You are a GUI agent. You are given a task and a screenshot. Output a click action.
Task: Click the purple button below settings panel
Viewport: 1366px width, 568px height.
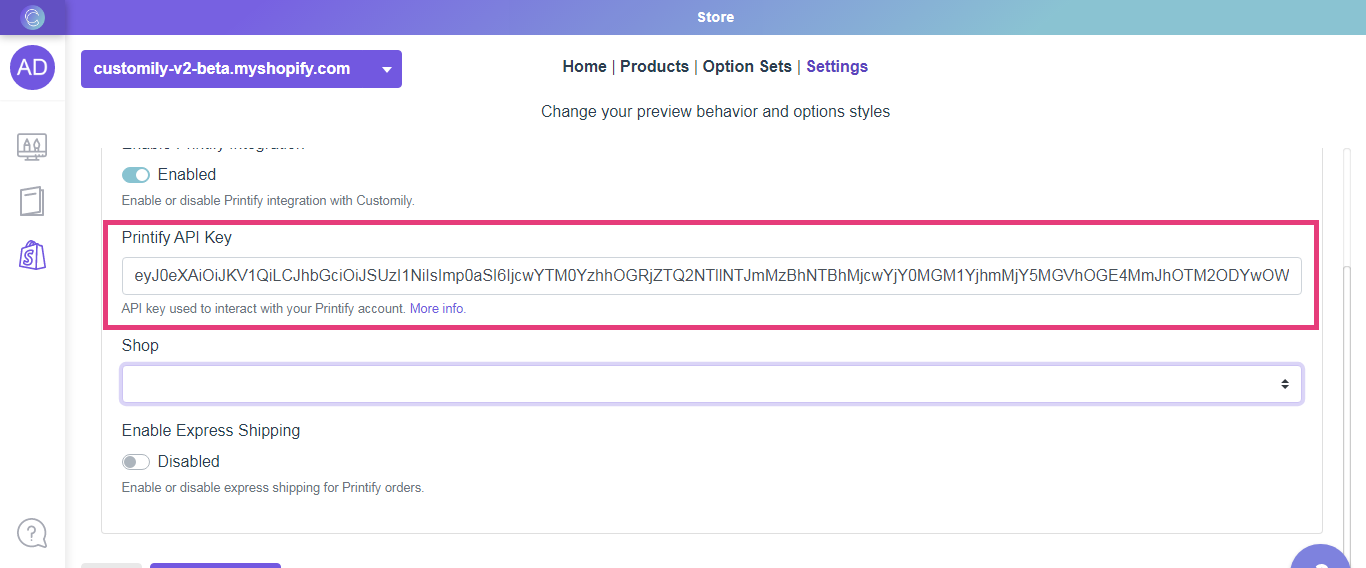pyautogui.click(x=215, y=564)
